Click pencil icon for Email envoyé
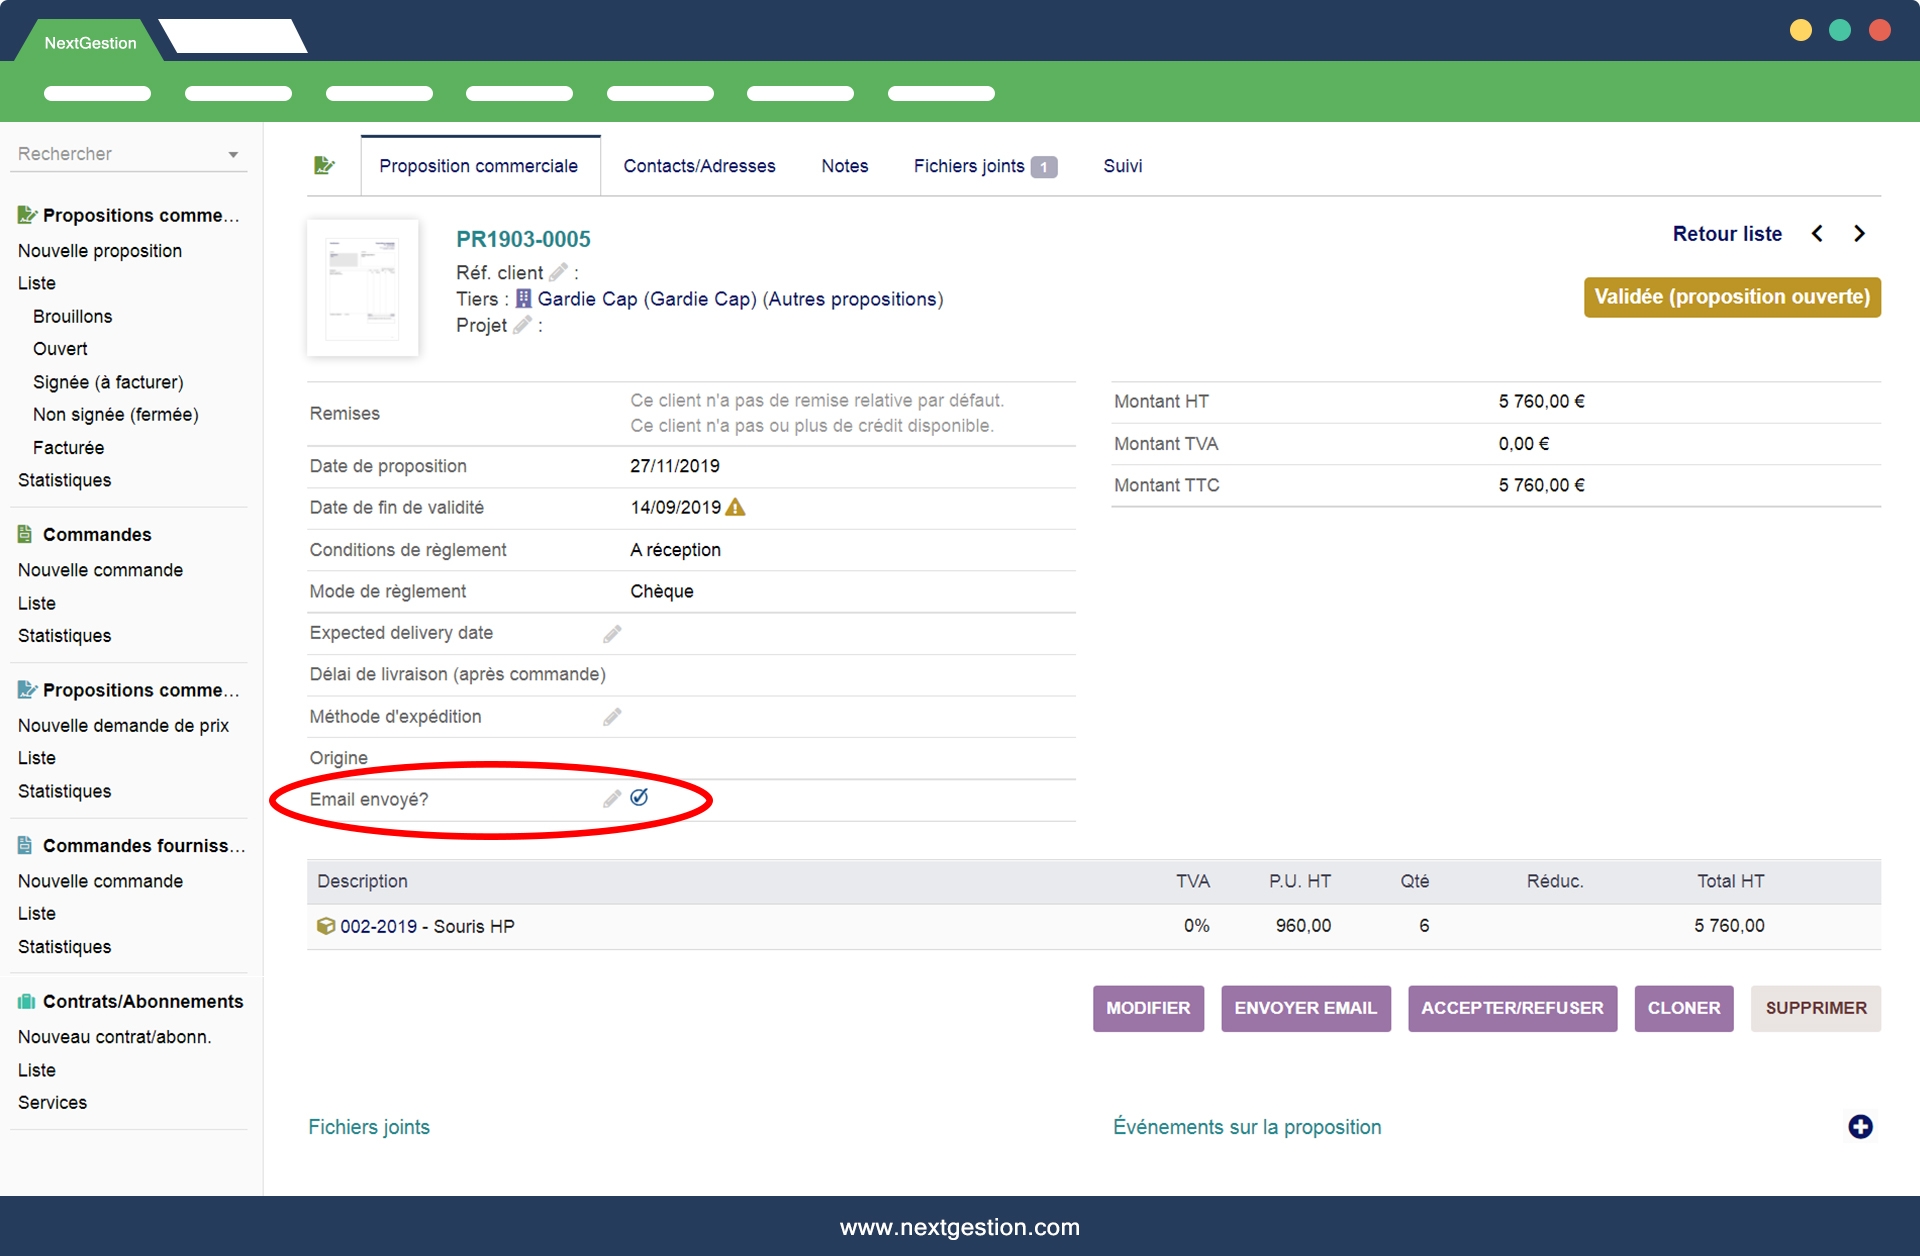Image resolution: width=1920 pixels, height=1256 pixels. pos(611,799)
